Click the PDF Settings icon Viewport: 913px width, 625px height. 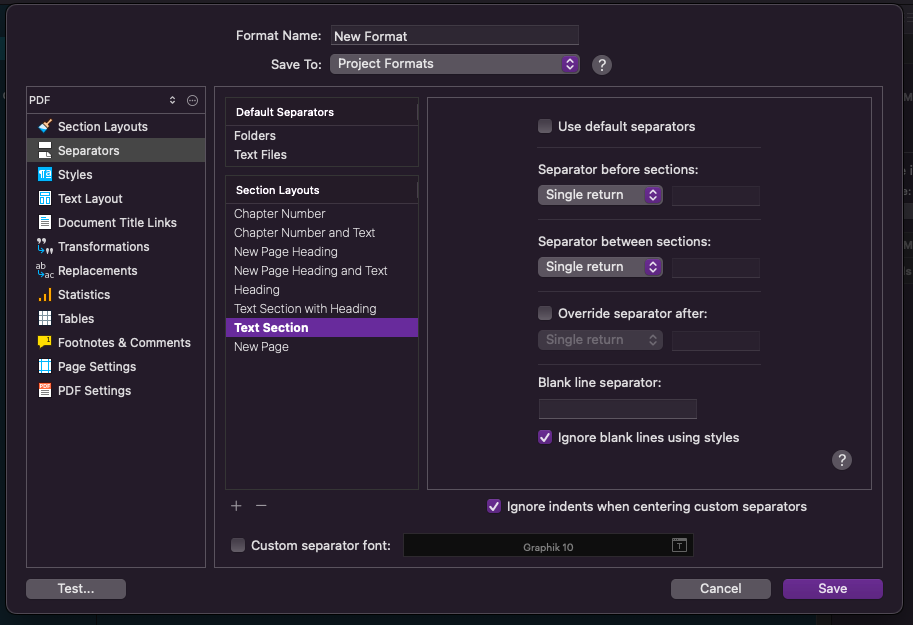click(45, 390)
